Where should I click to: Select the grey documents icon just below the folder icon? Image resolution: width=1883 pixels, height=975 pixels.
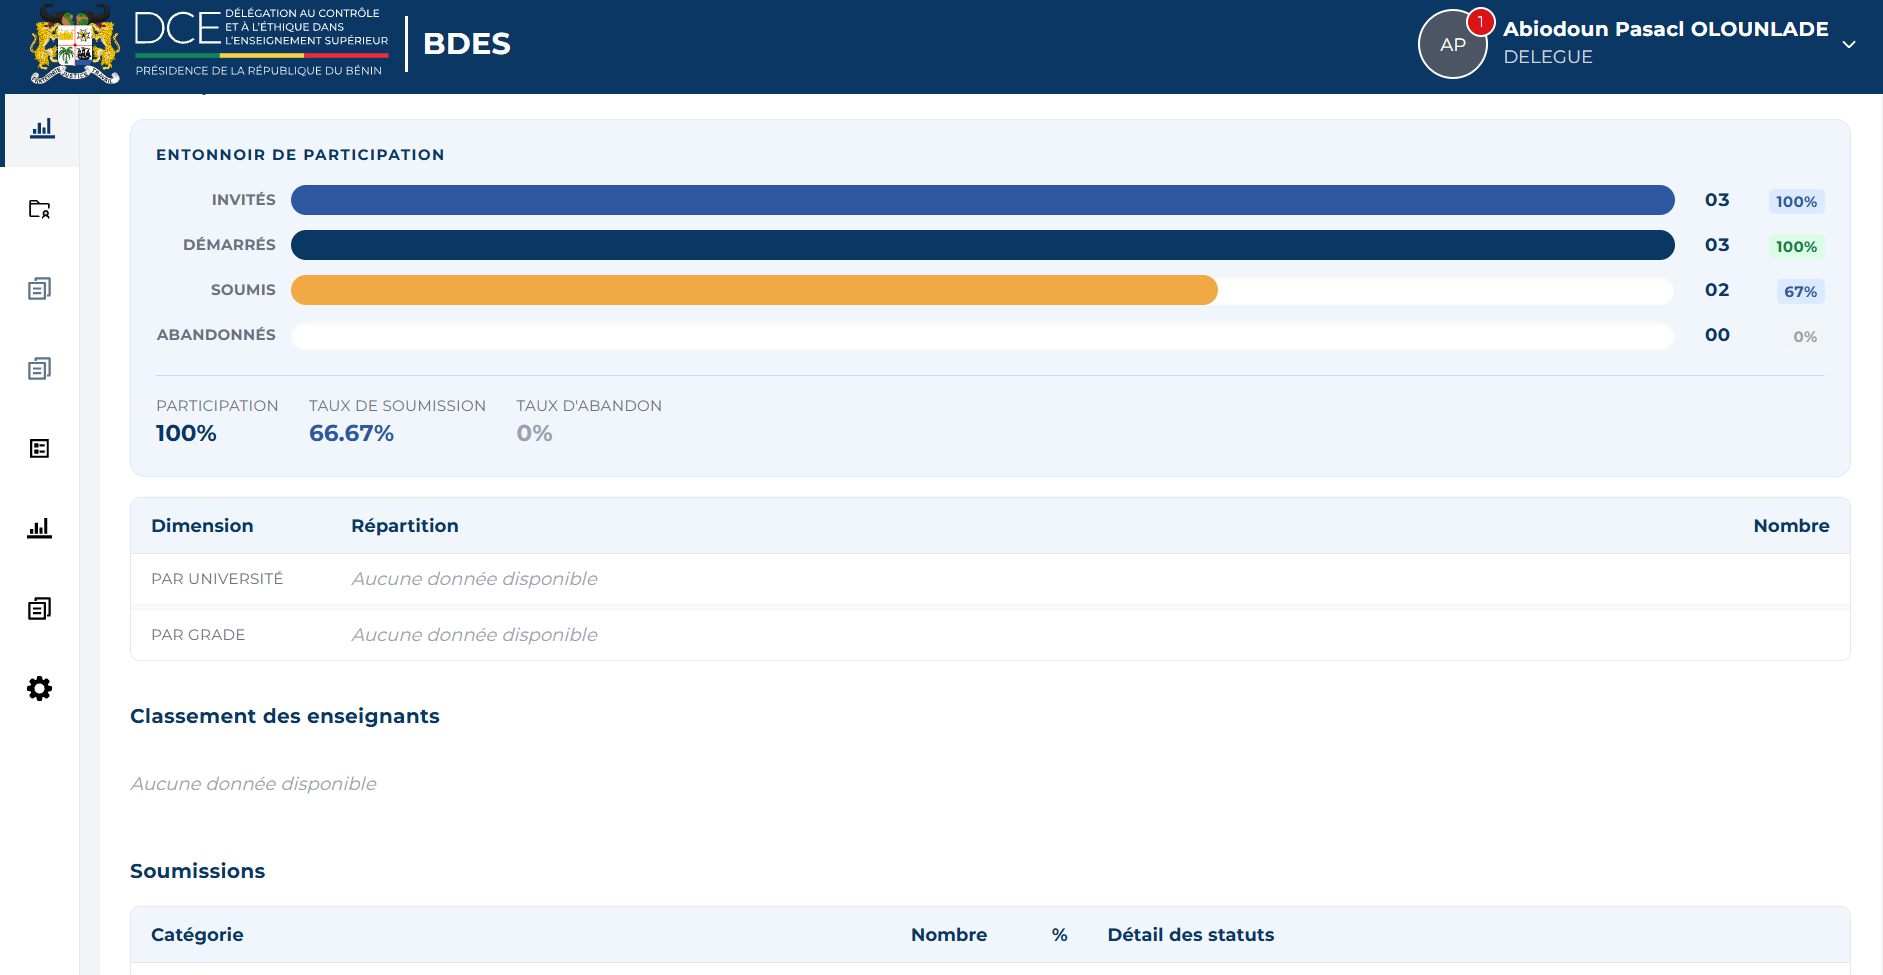40,289
